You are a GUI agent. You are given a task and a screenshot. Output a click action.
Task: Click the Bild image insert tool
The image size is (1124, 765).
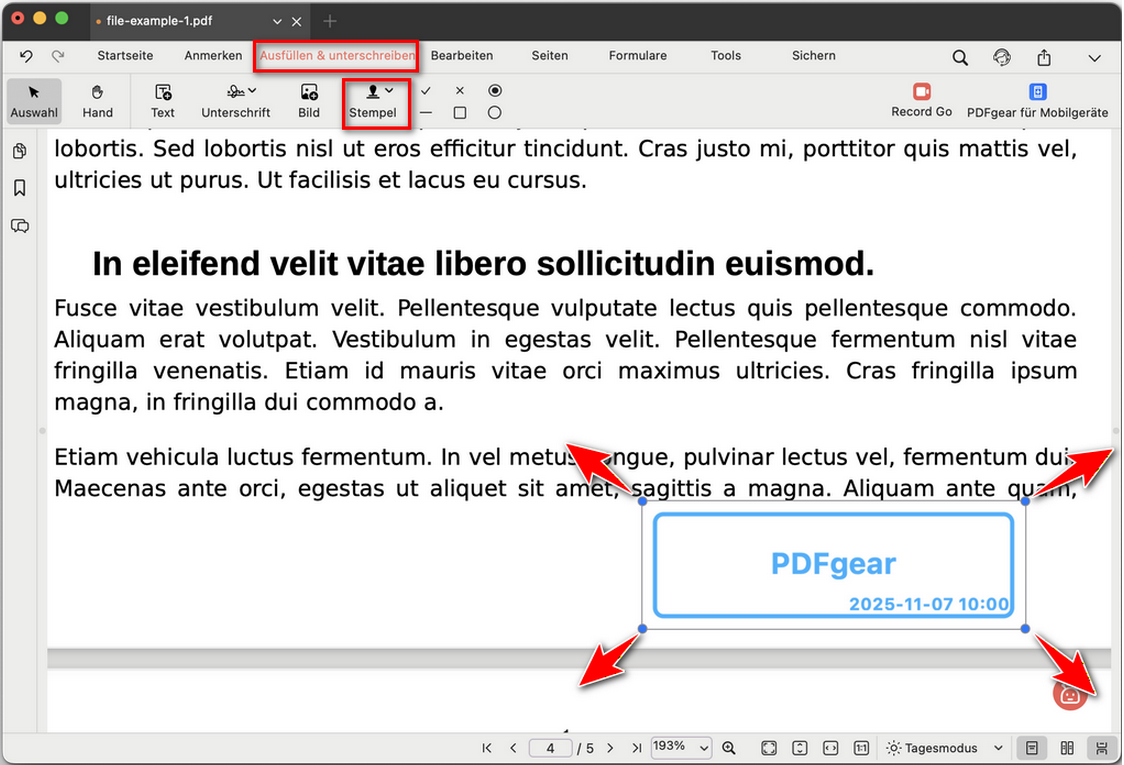[309, 101]
